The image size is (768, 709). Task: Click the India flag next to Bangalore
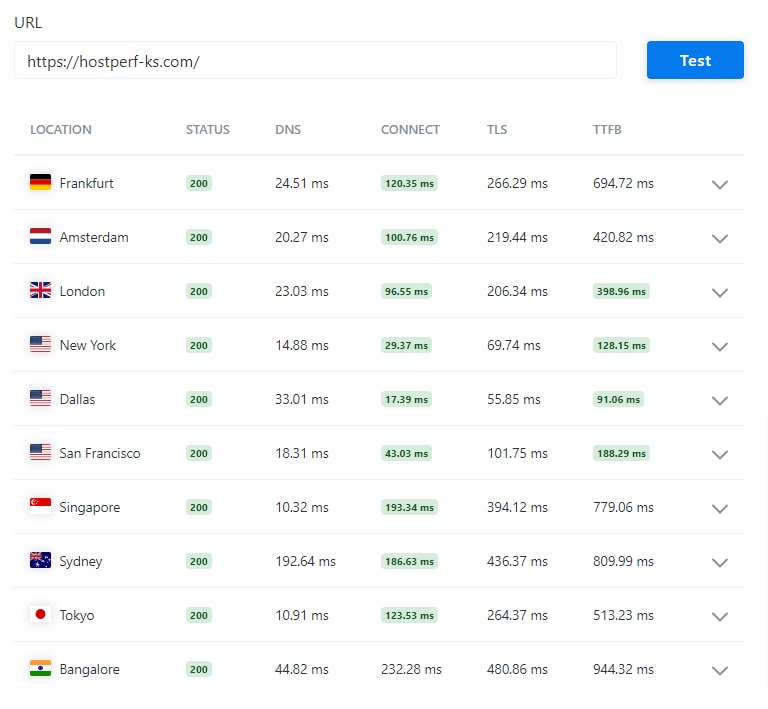[x=40, y=668]
